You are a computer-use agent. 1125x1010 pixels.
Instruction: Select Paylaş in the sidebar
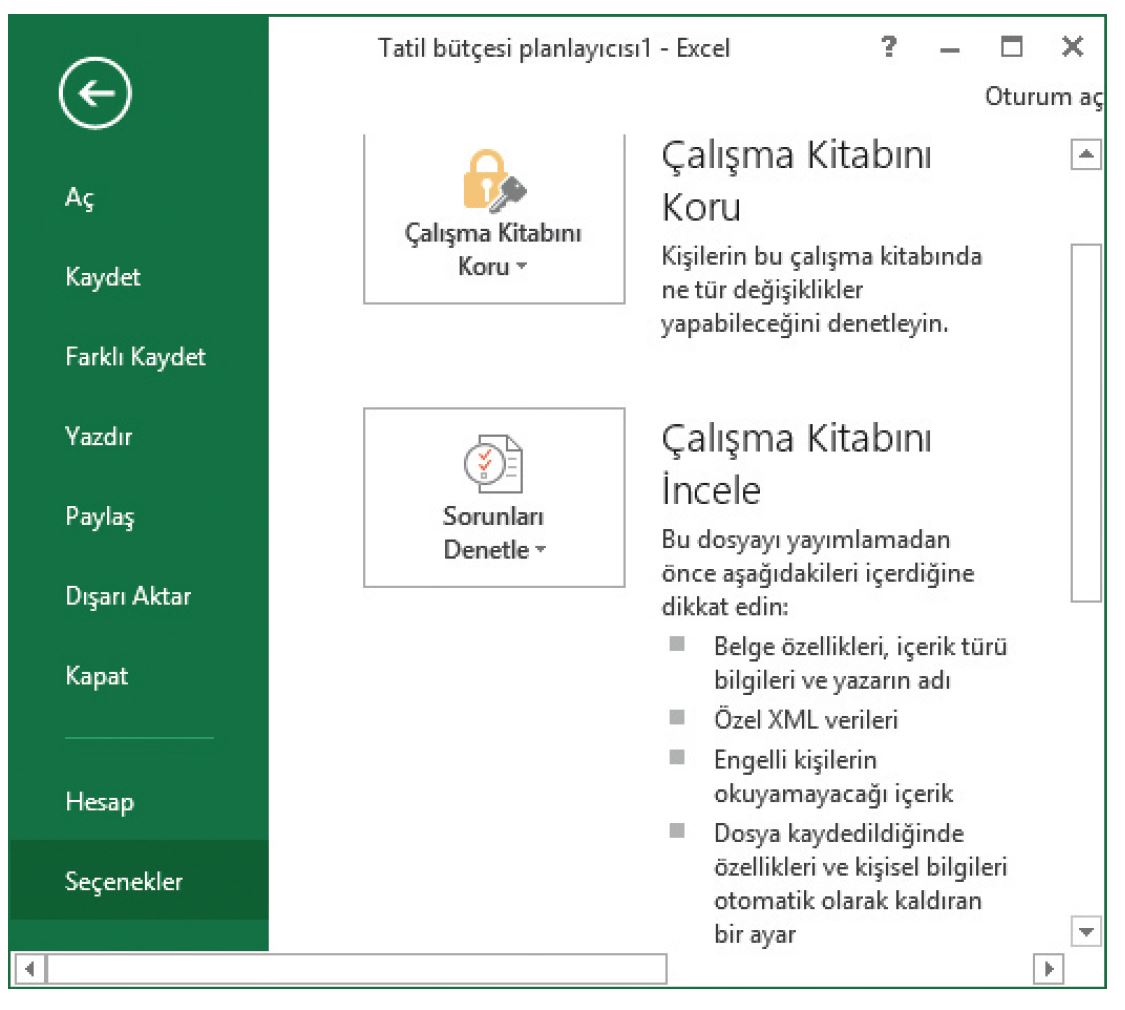click(99, 517)
